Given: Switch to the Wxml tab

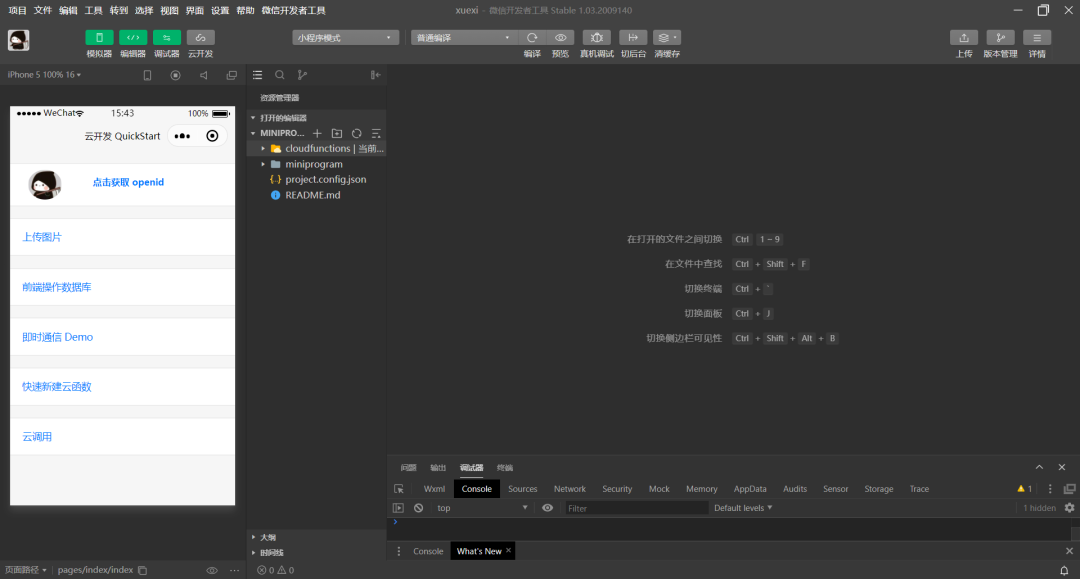Looking at the screenshot, I should click(434, 489).
